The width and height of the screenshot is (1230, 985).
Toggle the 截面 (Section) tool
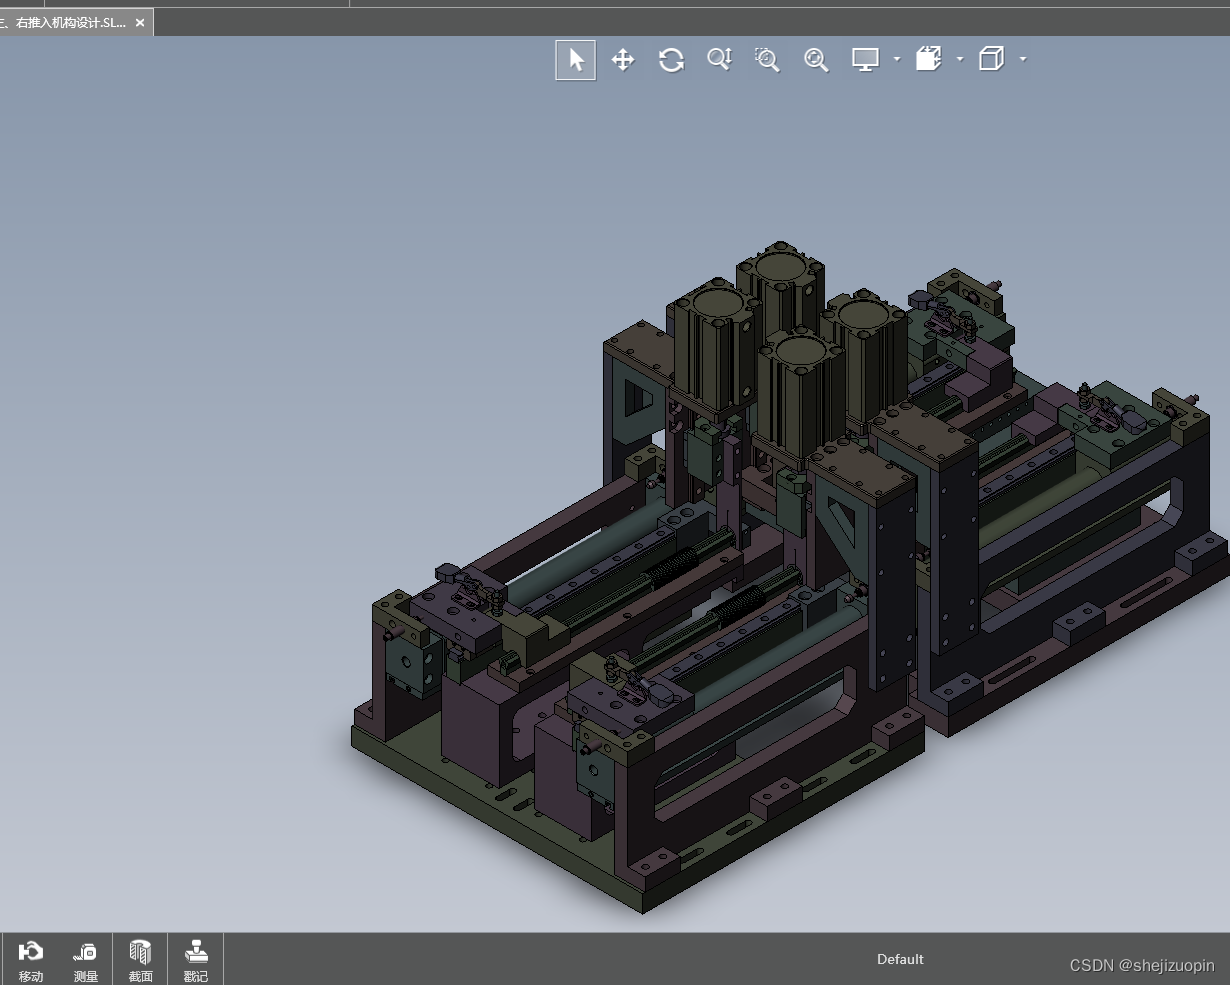(140, 960)
